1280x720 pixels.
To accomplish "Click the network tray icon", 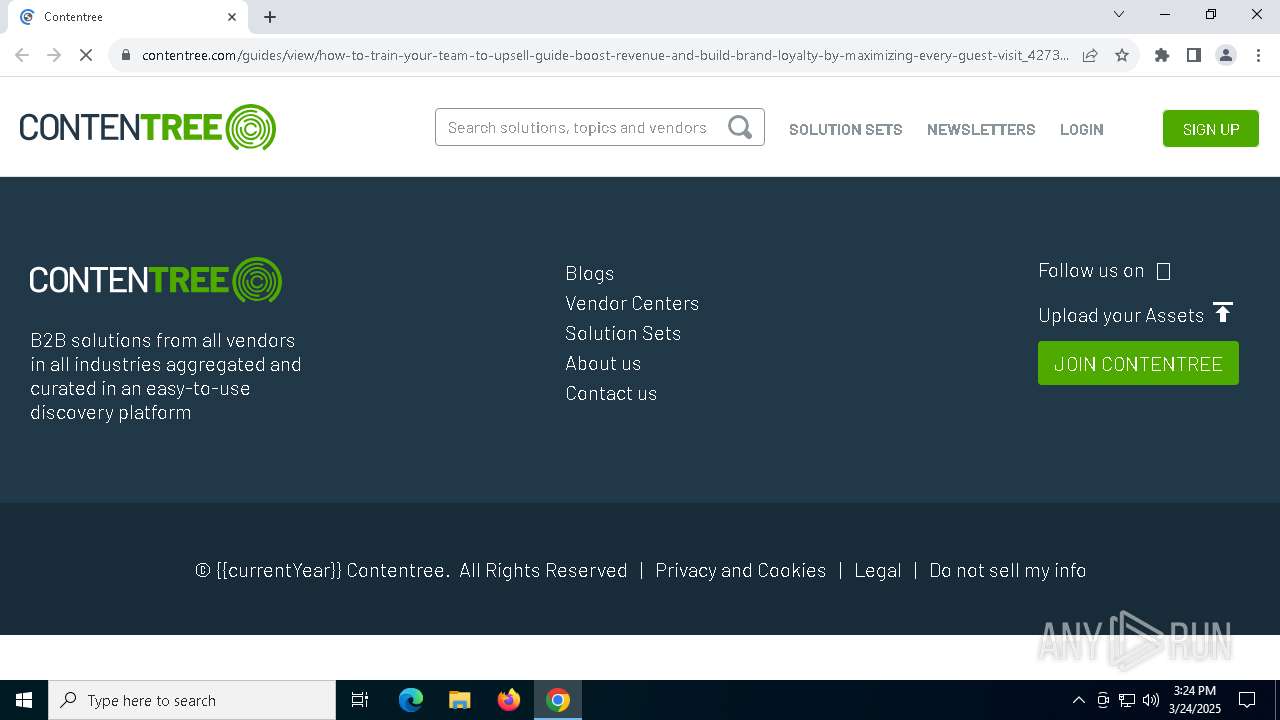I will pyautogui.click(x=1127, y=700).
